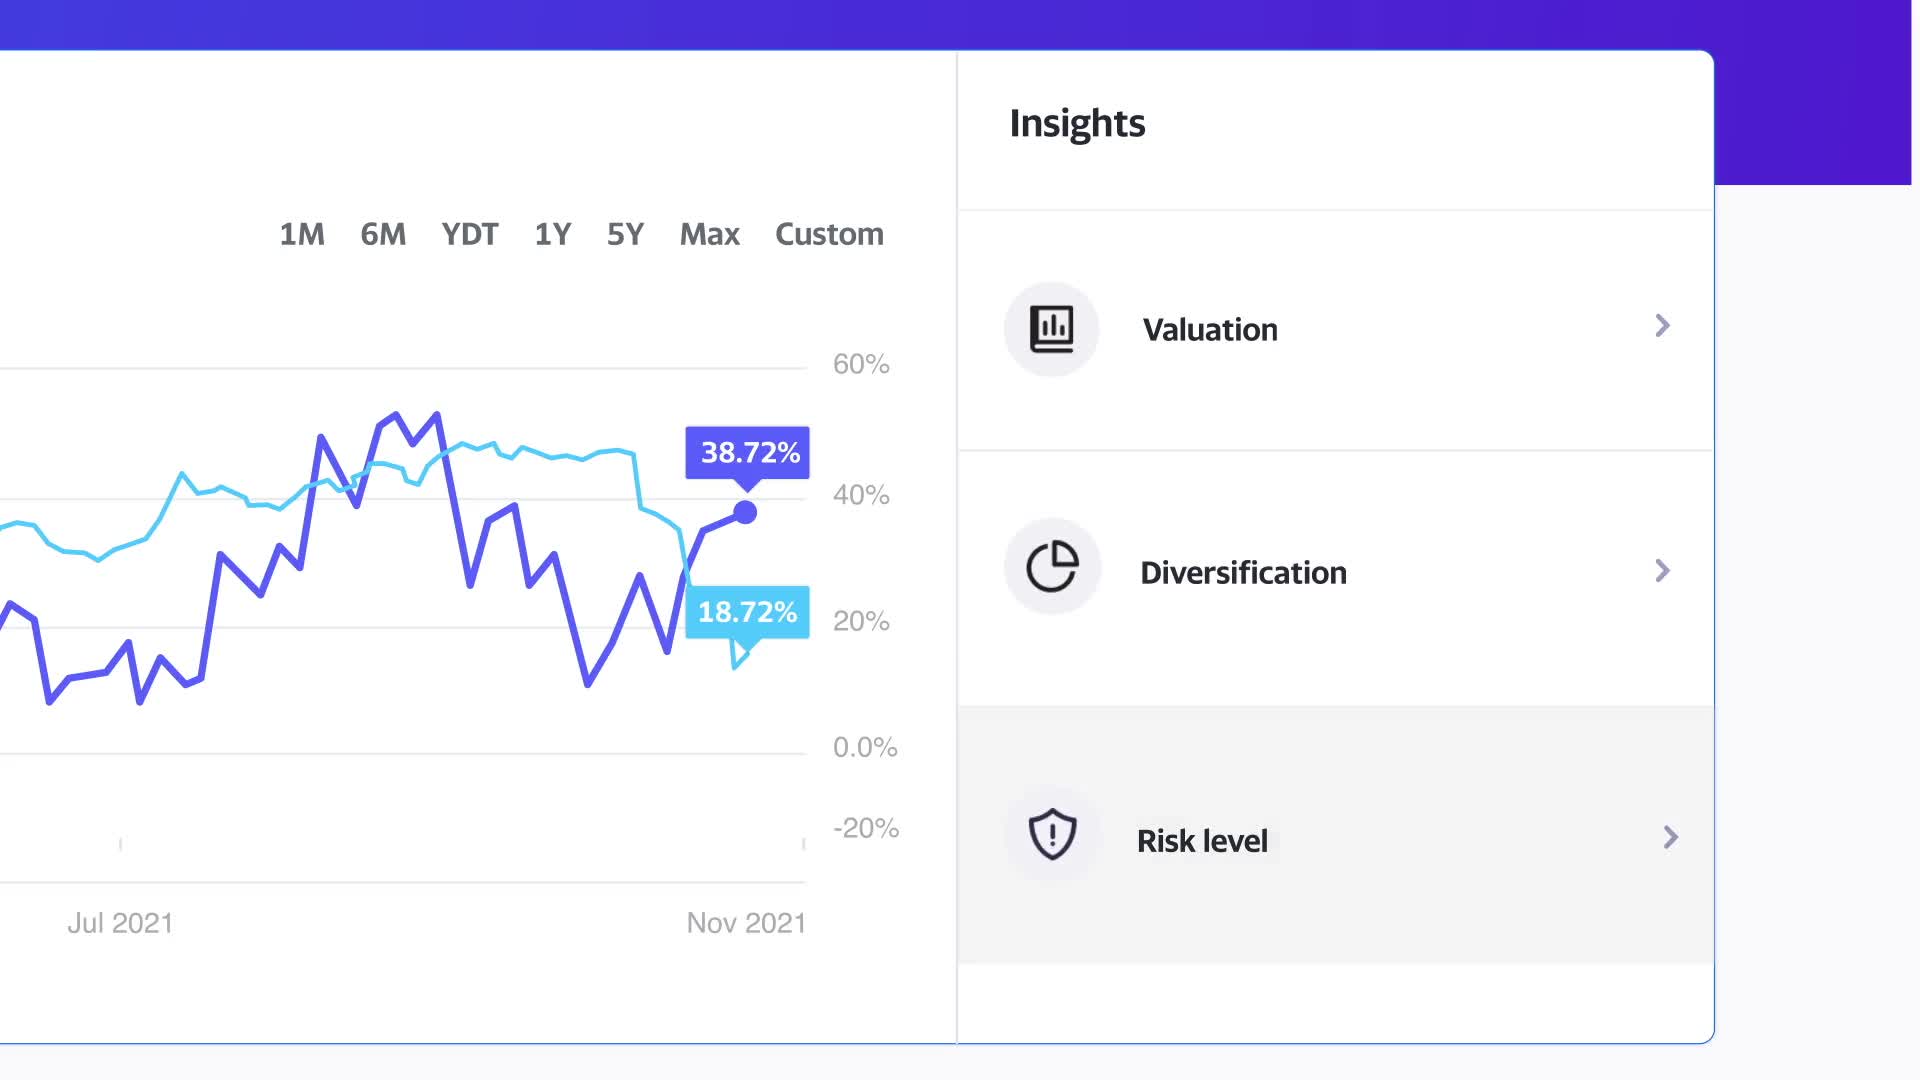Select the Custom time range option
The image size is (1920, 1080).
(x=828, y=233)
